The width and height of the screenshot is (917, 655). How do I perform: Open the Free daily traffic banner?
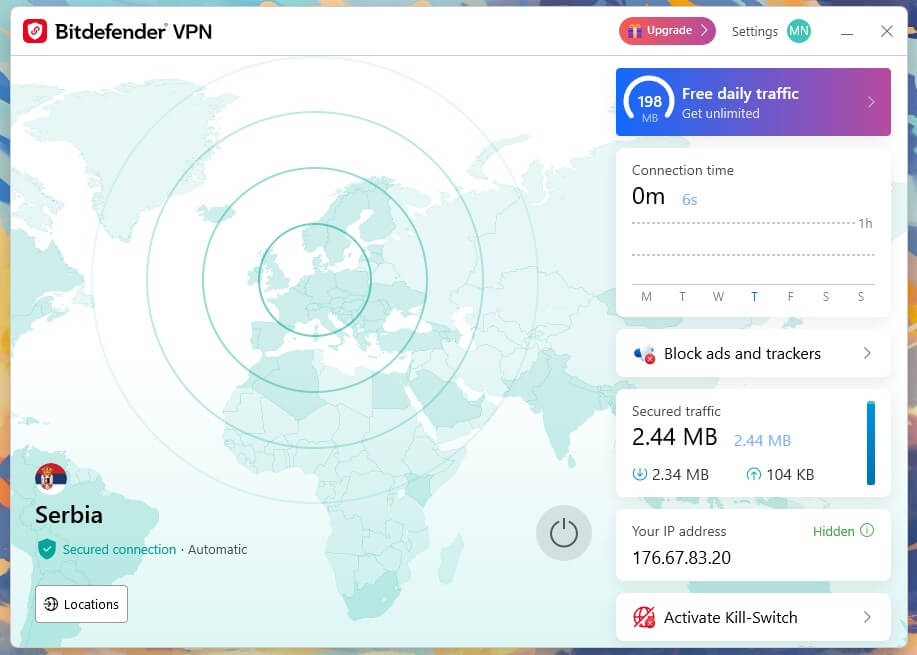tap(753, 102)
